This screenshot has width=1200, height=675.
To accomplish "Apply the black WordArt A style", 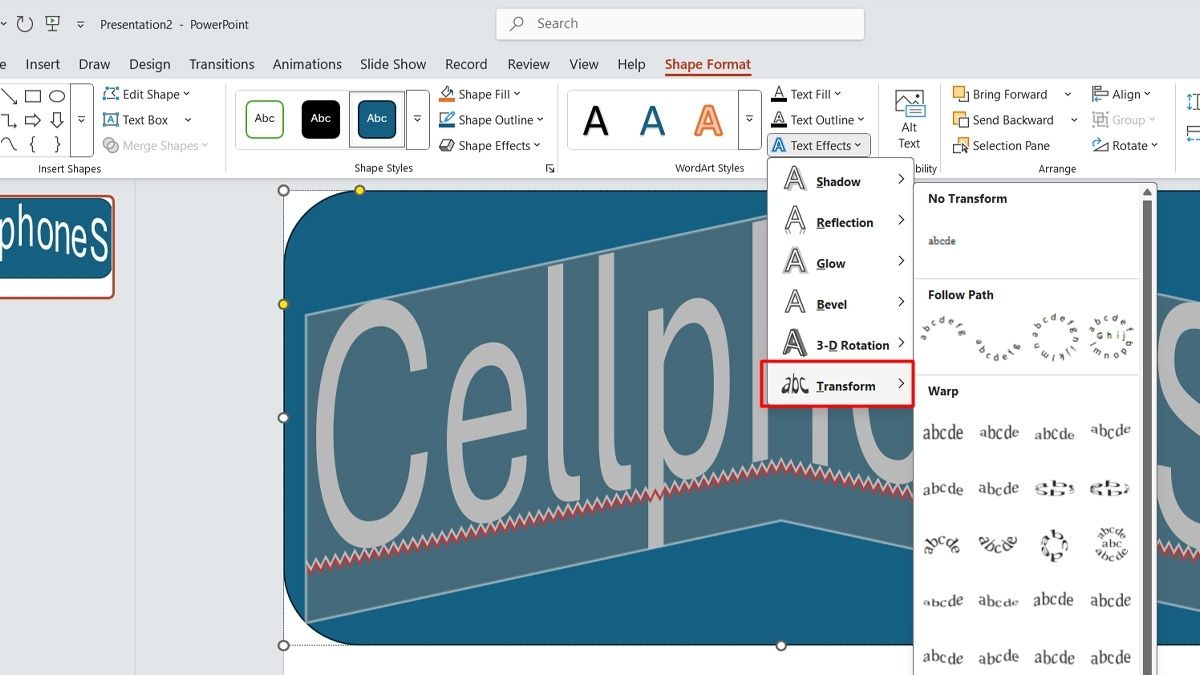I will (x=596, y=120).
